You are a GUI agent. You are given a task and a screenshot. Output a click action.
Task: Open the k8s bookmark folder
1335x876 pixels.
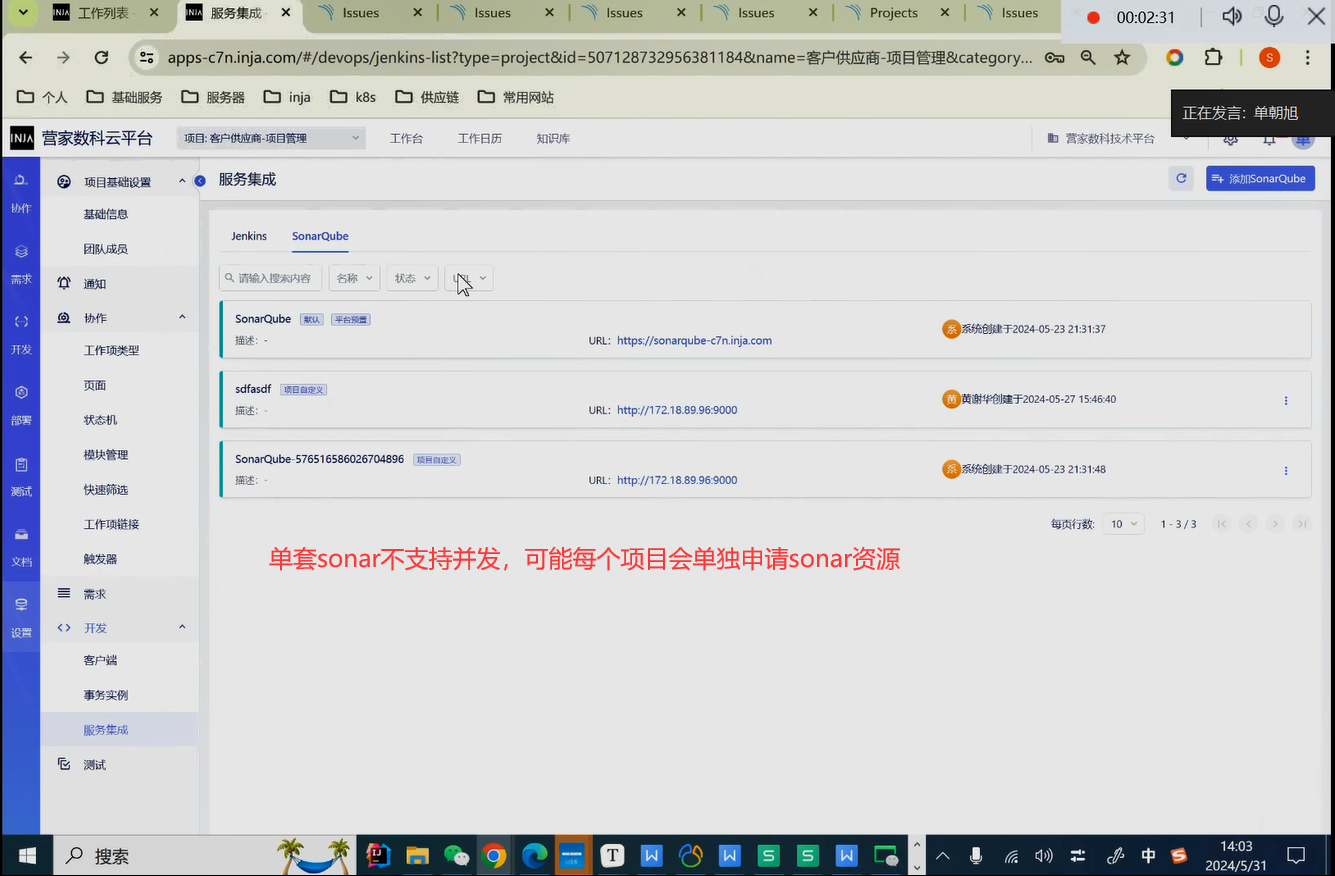[x=353, y=97]
